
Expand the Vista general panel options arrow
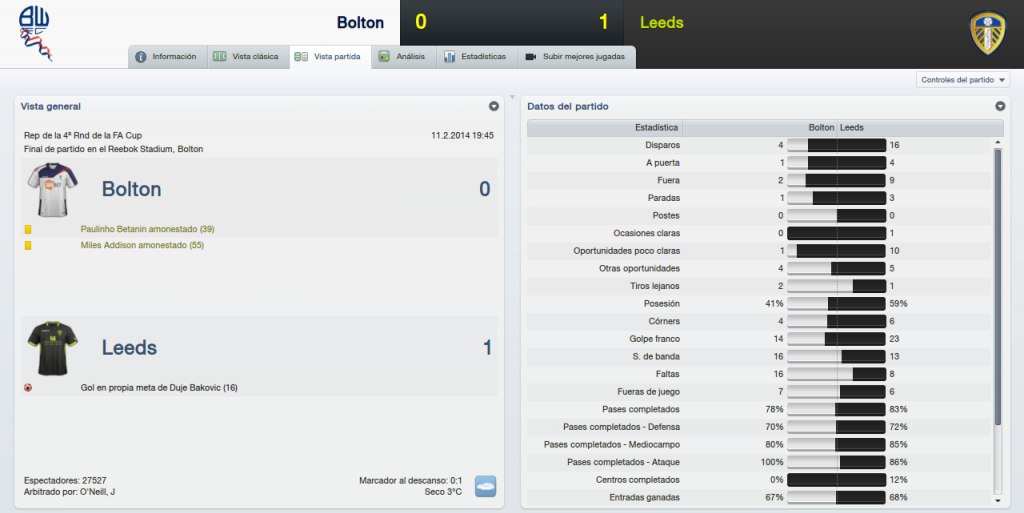tap(494, 106)
